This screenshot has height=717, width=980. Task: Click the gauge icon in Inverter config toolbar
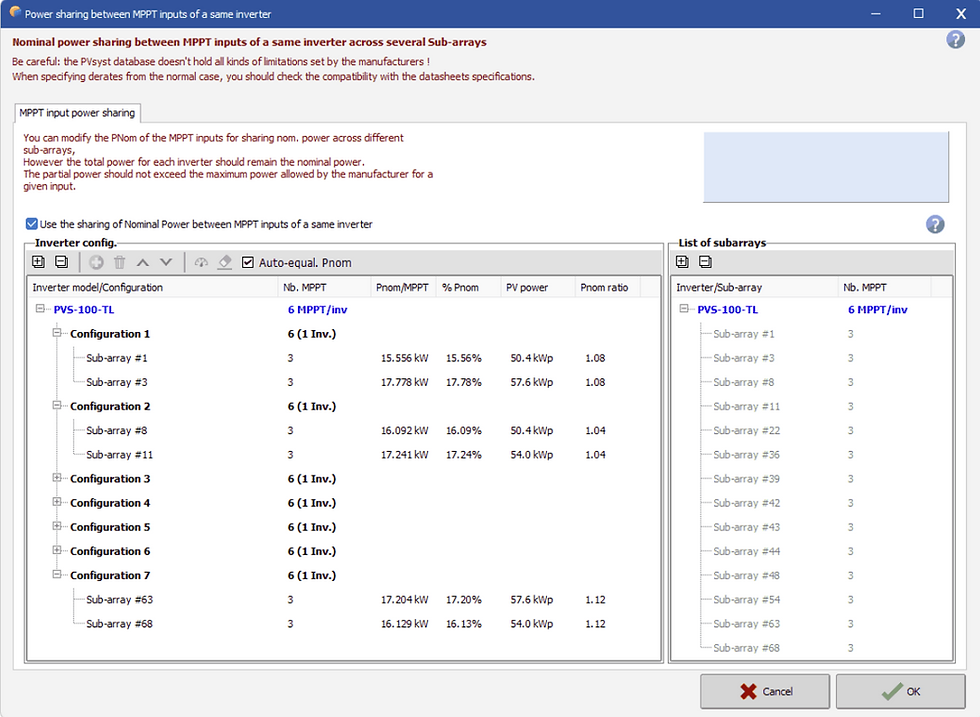[201, 263]
